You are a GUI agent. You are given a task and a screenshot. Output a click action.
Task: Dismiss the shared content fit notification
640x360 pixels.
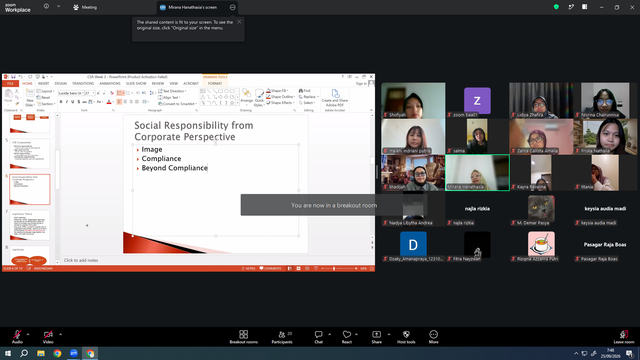[x=239, y=22]
